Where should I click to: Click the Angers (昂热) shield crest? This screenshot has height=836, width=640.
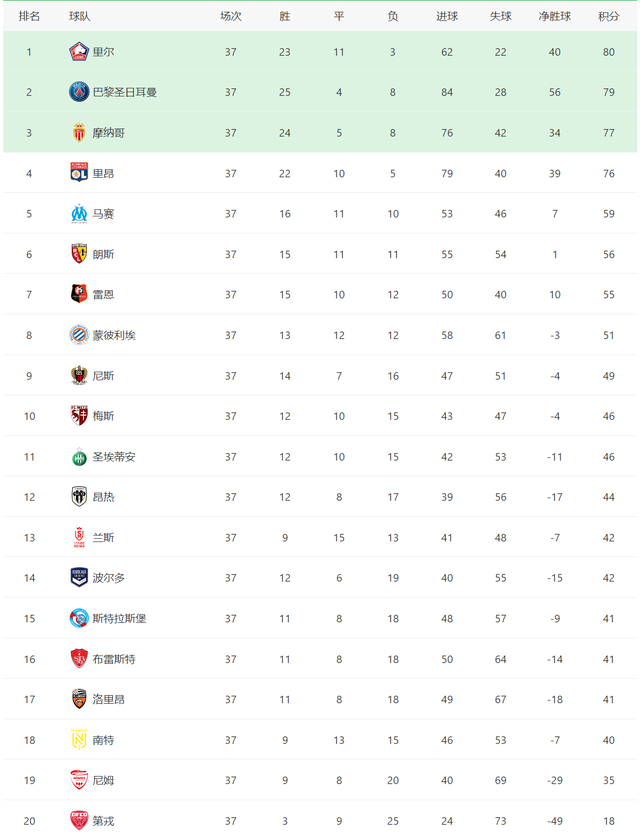tap(79, 497)
